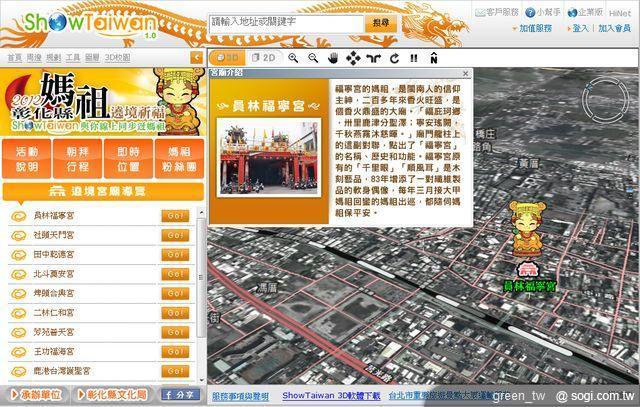
Task: Select 二林仁和宮 list entry text
Action: pyautogui.click(x=54, y=313)
